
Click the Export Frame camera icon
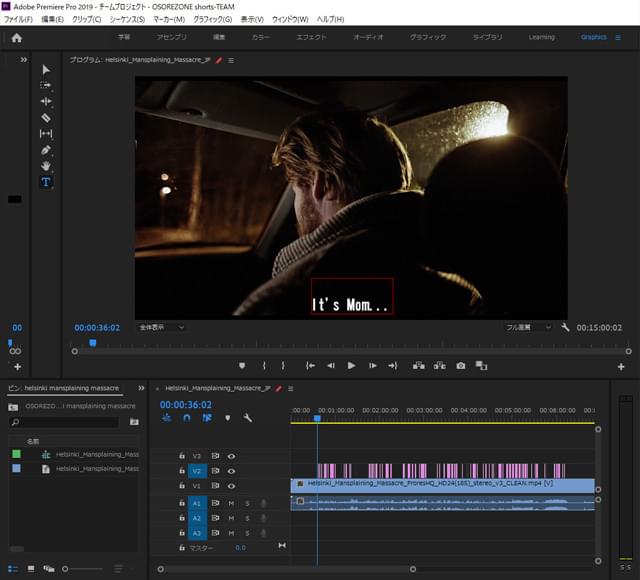click(461, 366)
